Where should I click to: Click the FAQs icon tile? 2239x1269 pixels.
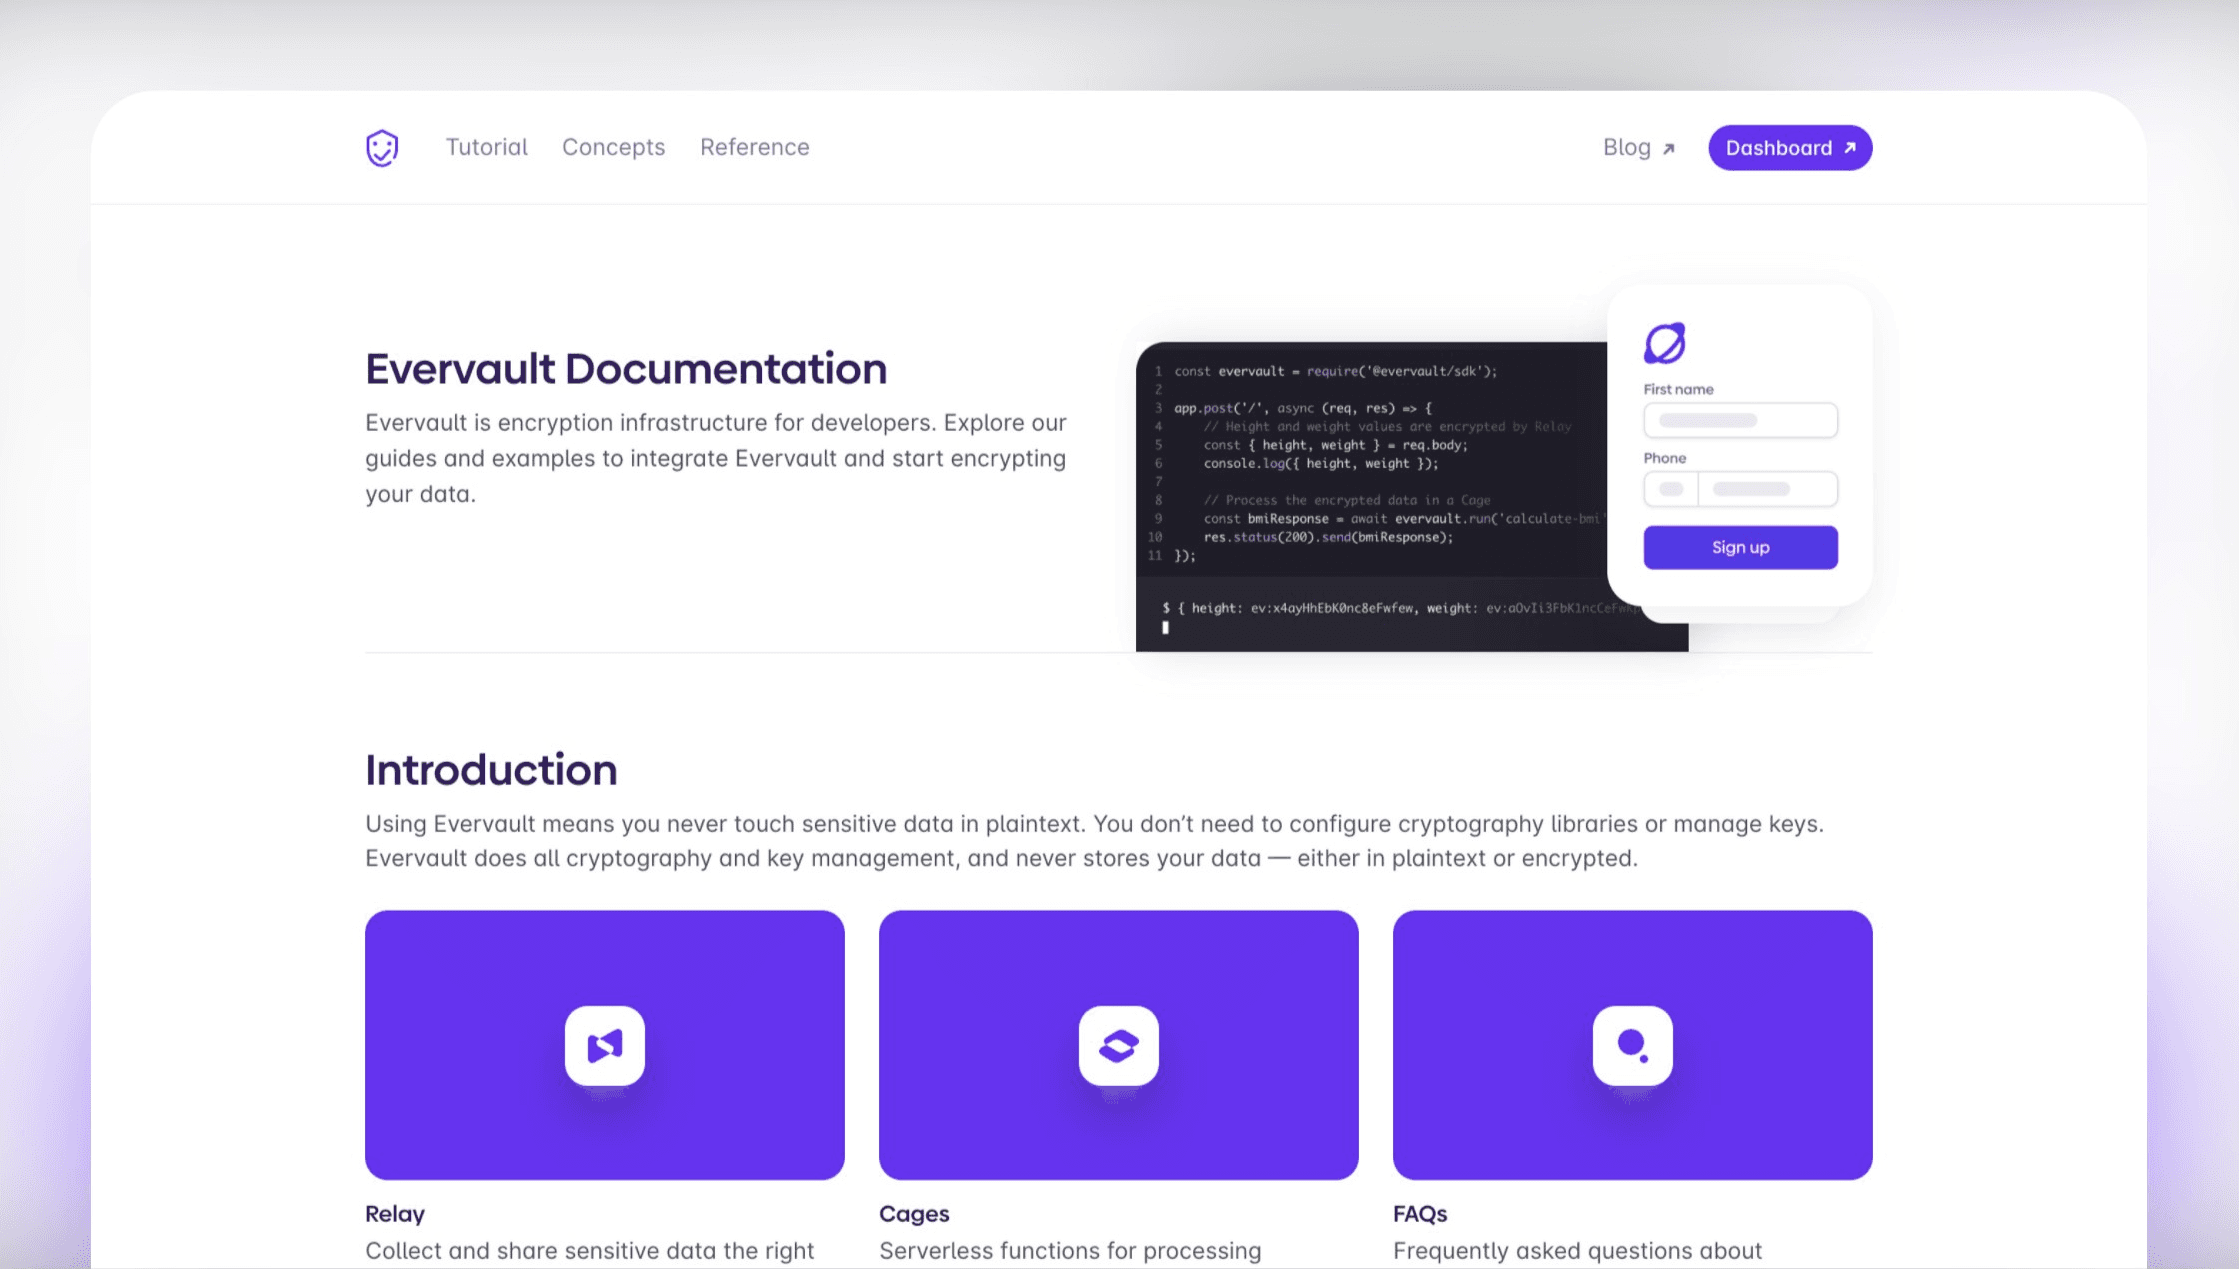click(1632, 1045)
